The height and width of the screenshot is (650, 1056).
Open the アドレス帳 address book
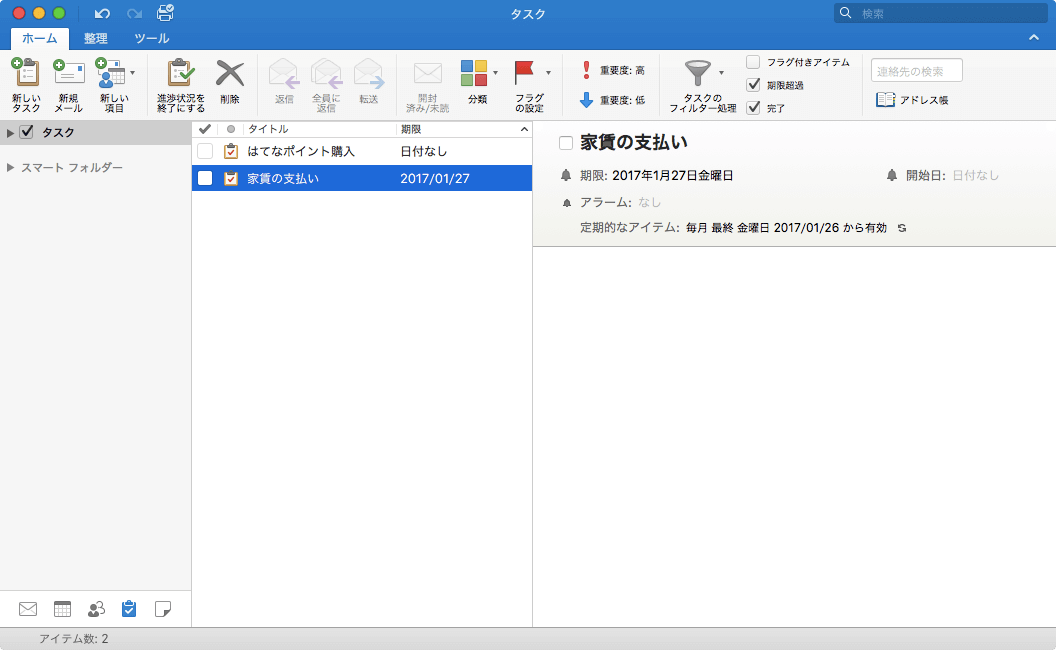pyautogui.click(x=912, y=100)
